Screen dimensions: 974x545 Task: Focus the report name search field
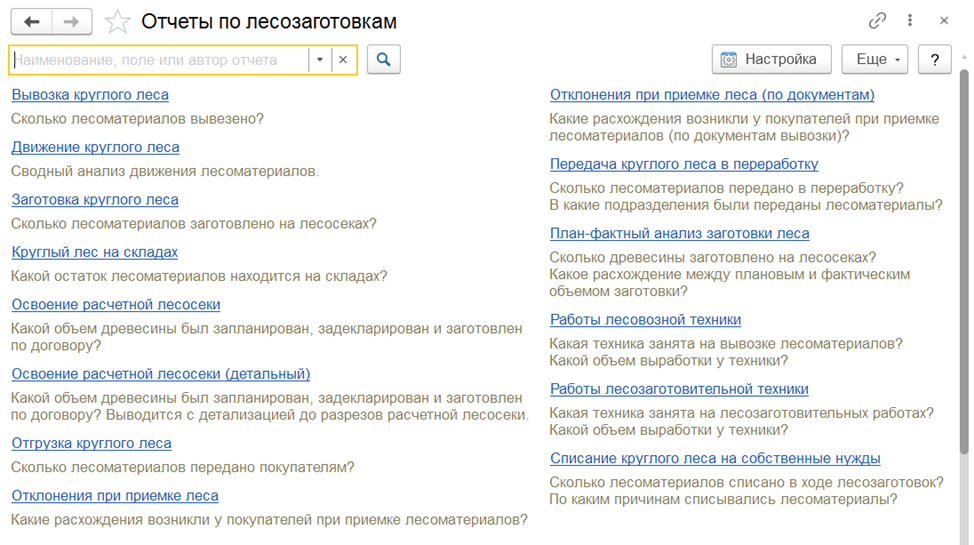tap(160, 60)
